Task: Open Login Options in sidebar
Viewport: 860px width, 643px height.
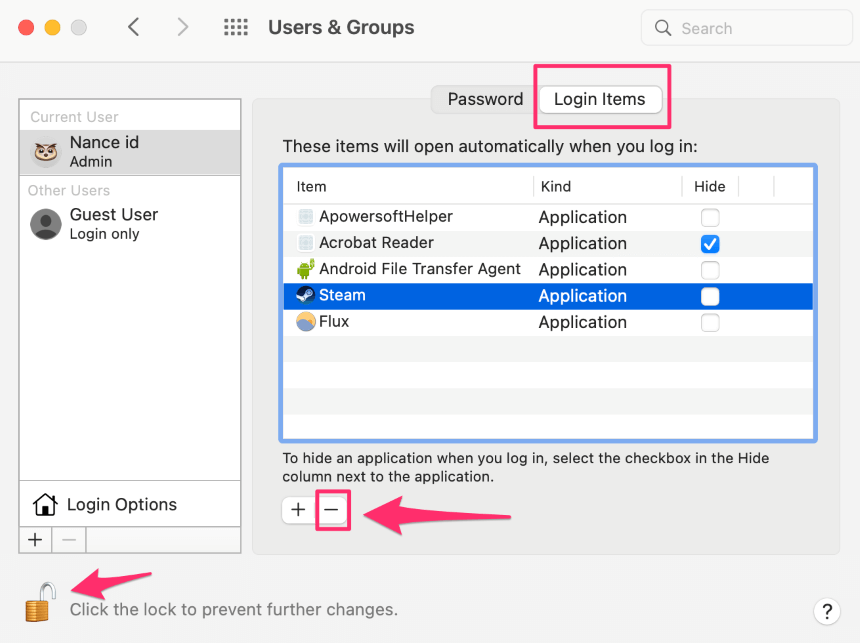Action: (120, 505)
